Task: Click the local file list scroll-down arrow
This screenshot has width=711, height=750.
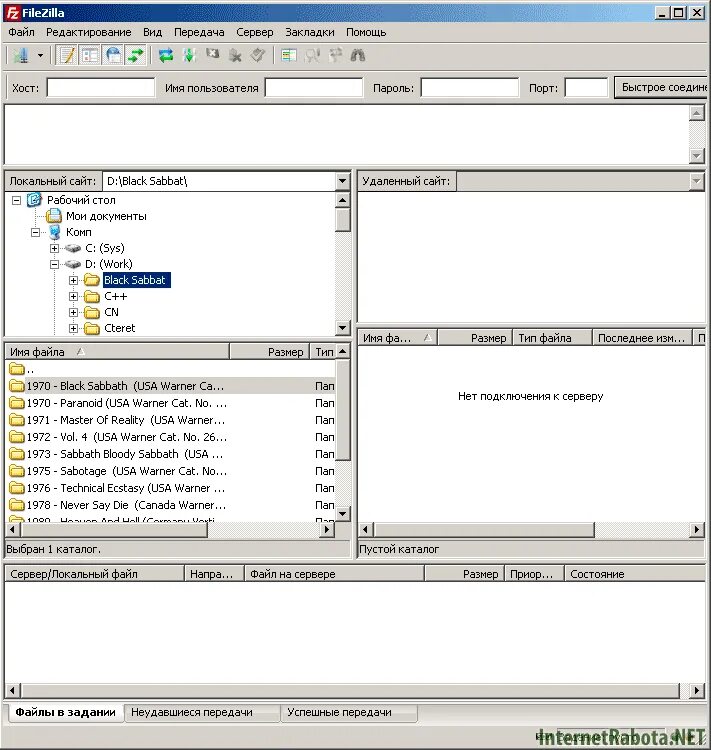Action: pos(342,514)
